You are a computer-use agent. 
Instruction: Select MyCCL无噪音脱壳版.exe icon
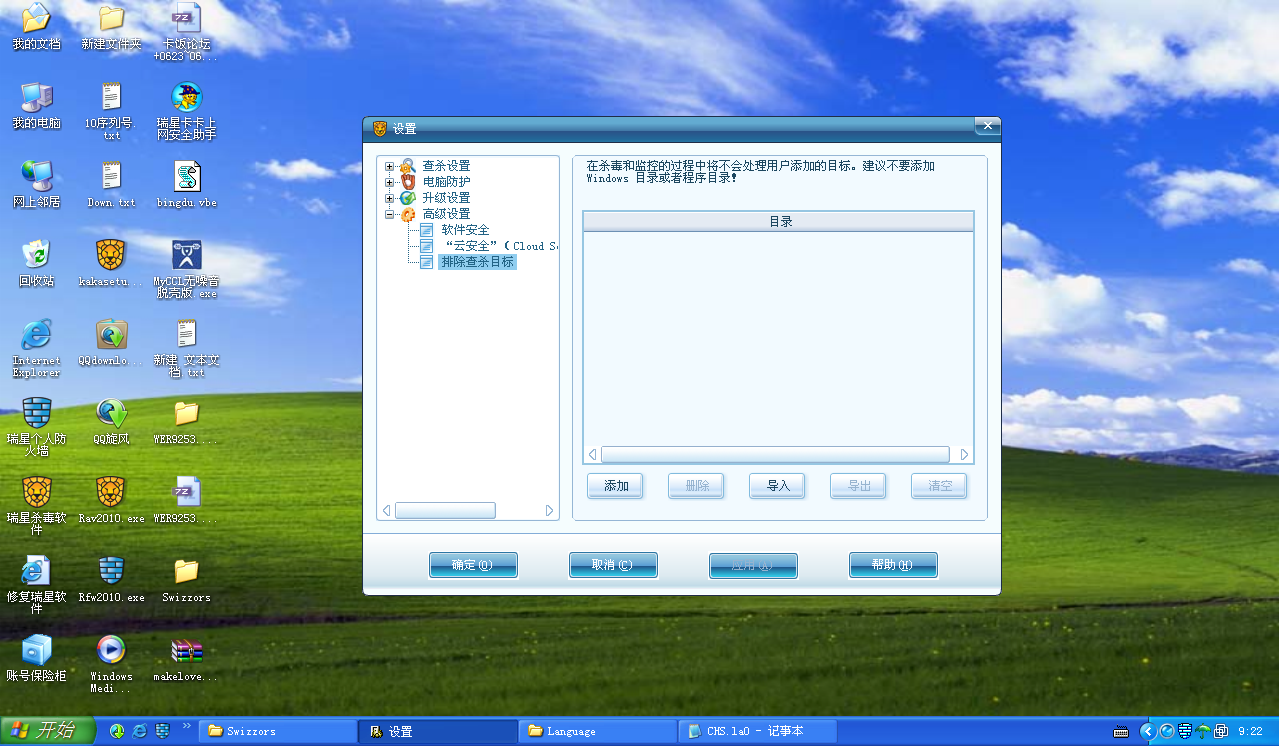point(186,269)
